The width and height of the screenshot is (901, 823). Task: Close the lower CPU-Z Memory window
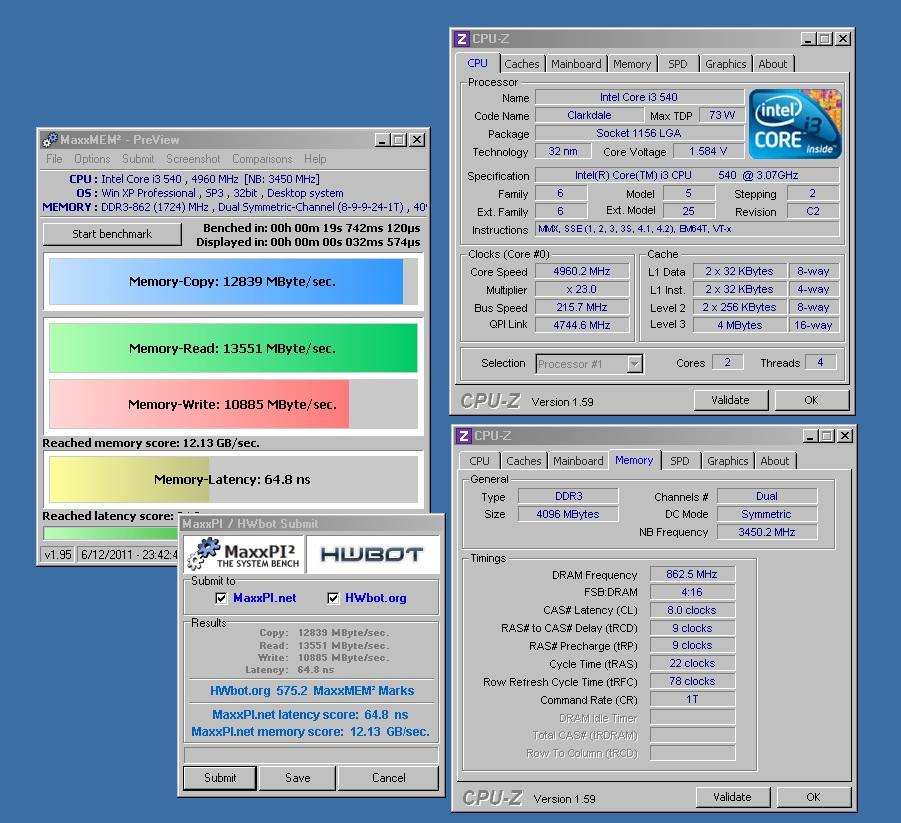tap(845, 436)
